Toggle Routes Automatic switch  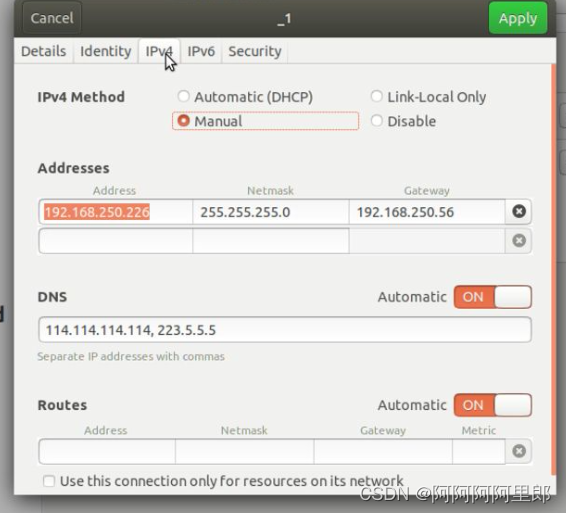[x=493, y=405]
